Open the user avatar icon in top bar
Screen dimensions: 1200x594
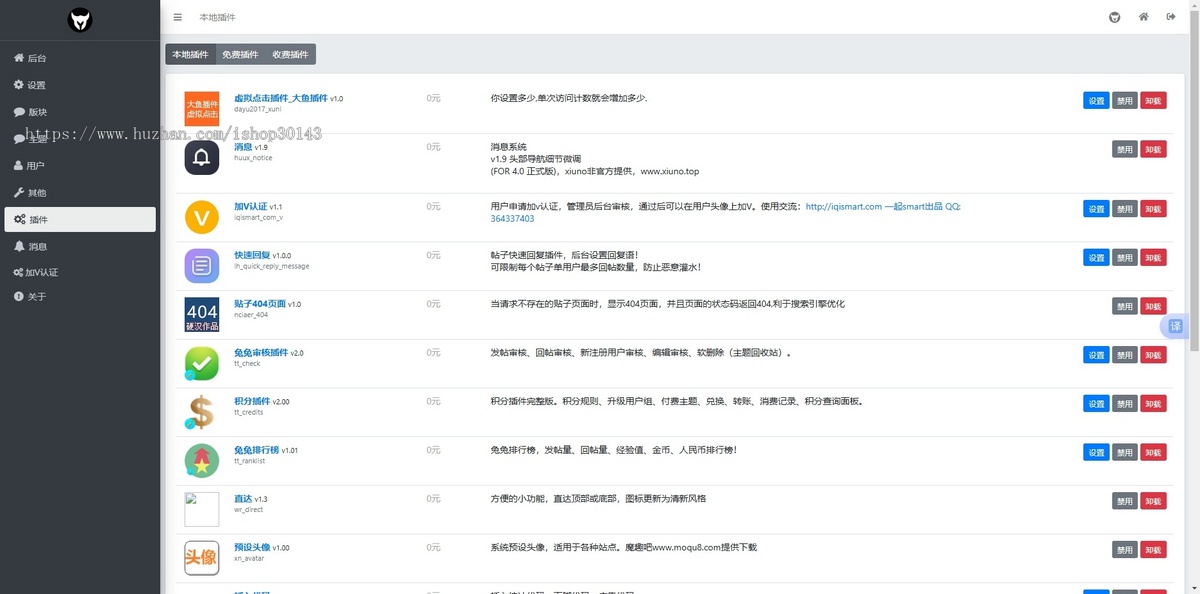point(1115,17)
